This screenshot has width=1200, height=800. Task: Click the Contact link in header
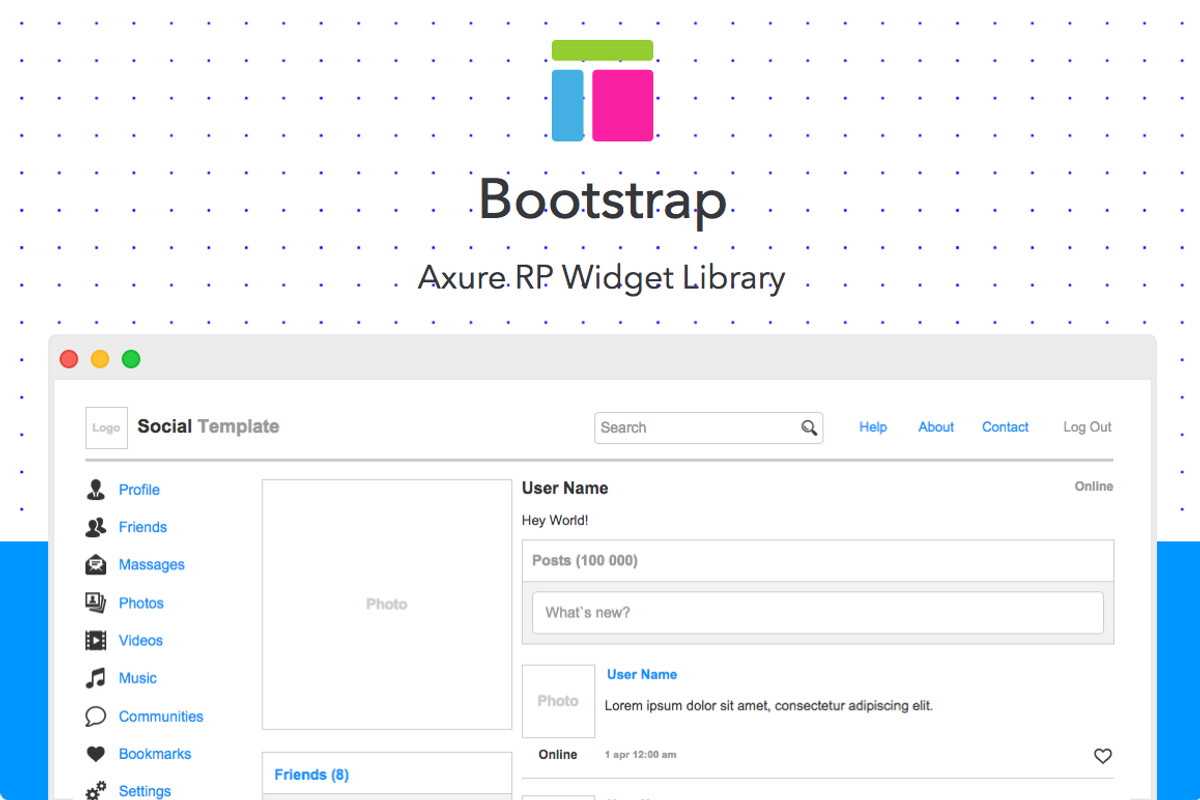point(1005,427)
